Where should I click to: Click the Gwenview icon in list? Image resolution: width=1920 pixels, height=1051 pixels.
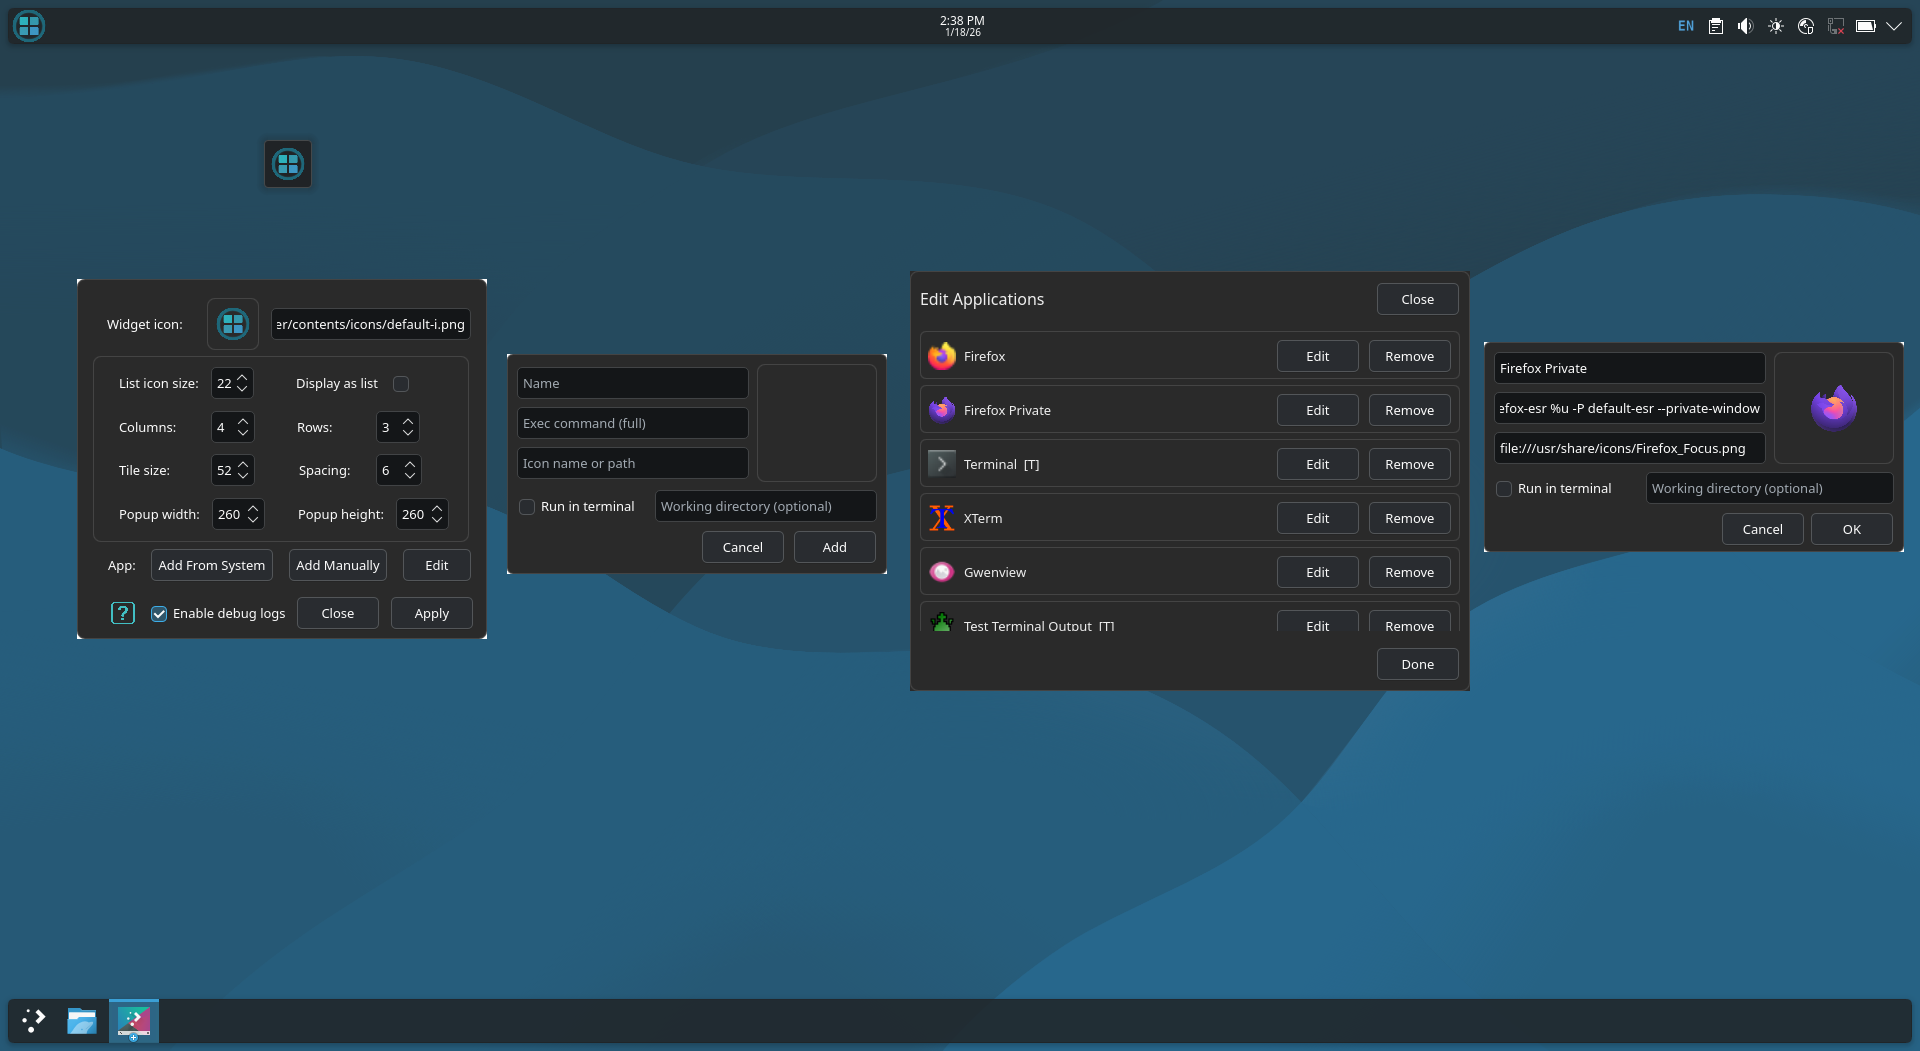(x=942, y=572)
